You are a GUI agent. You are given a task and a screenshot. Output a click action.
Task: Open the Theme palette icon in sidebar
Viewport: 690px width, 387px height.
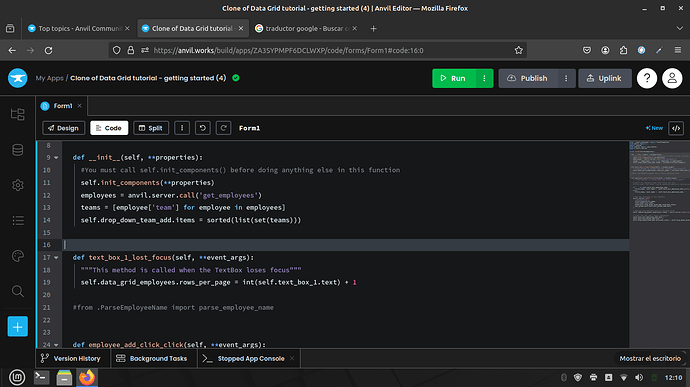[x=18, y=256]
